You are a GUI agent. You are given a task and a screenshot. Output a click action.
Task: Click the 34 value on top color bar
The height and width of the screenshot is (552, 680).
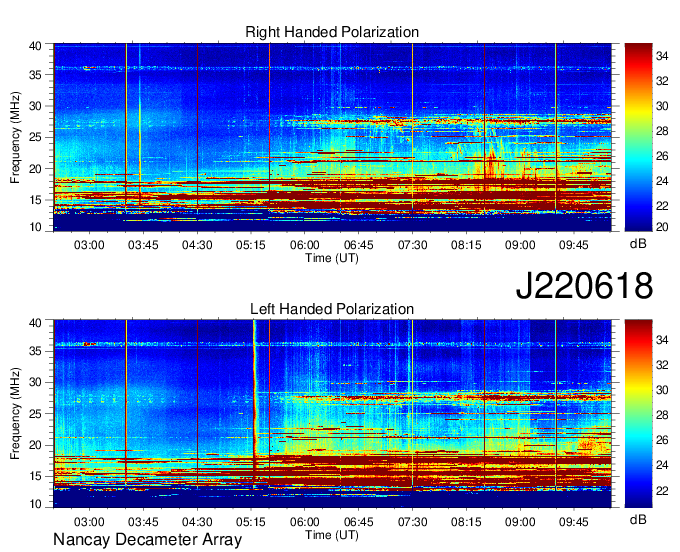coord(662,56)
